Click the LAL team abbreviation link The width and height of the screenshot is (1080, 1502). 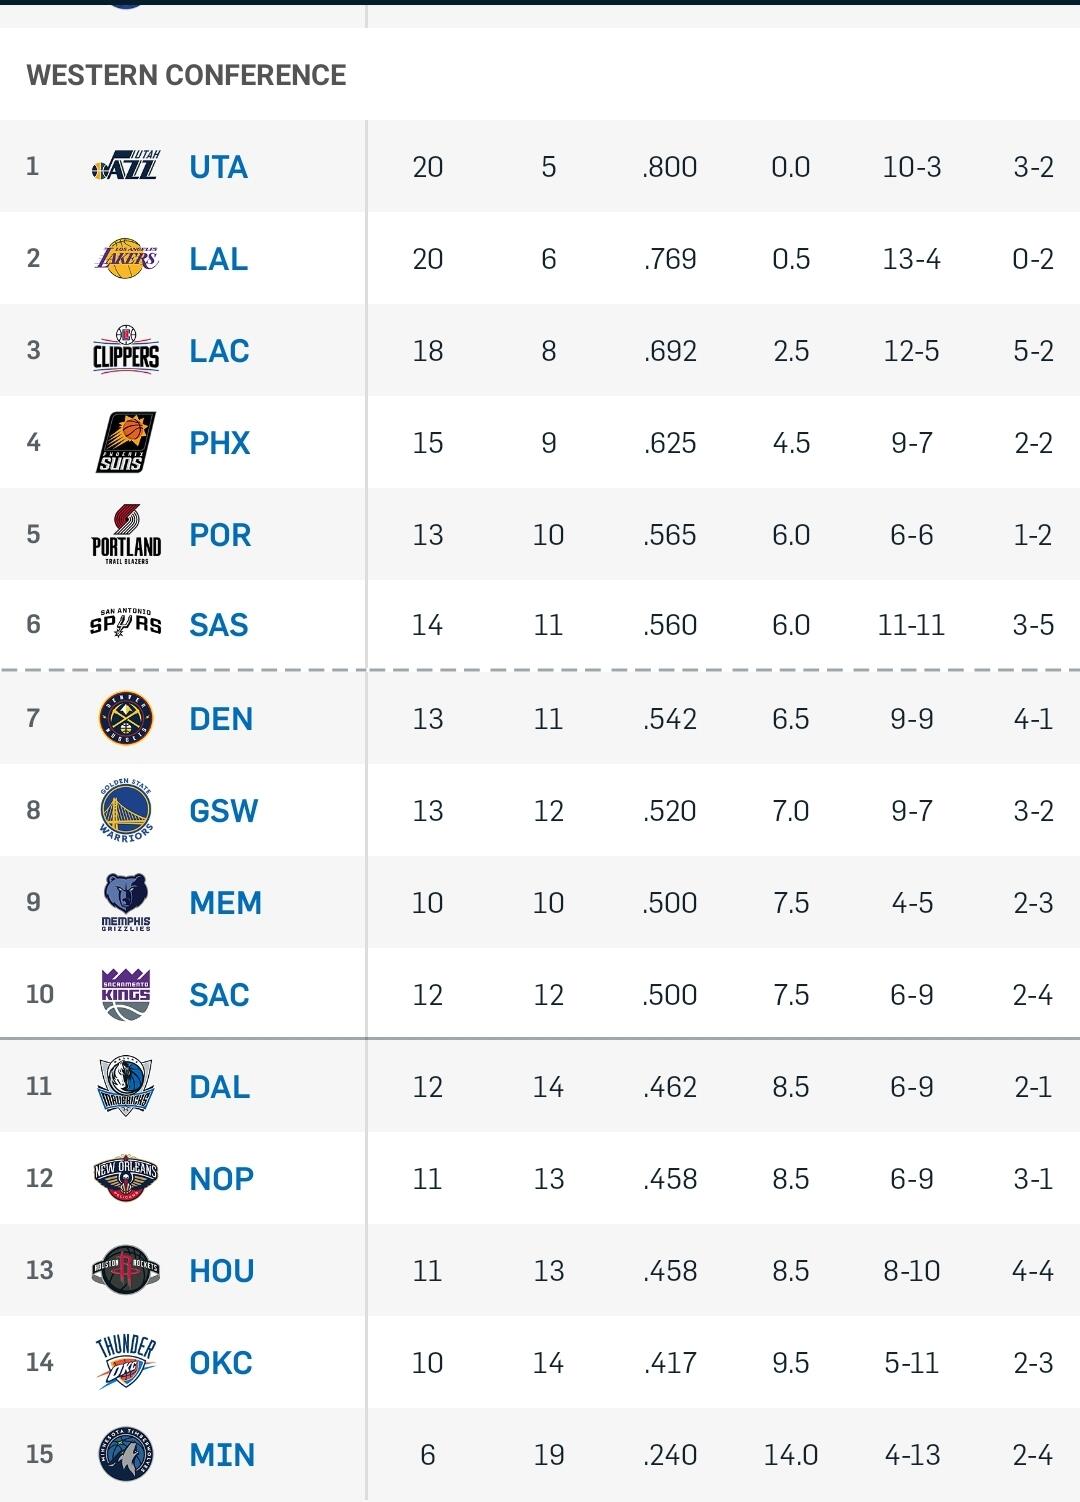click(x=219, y=259)
